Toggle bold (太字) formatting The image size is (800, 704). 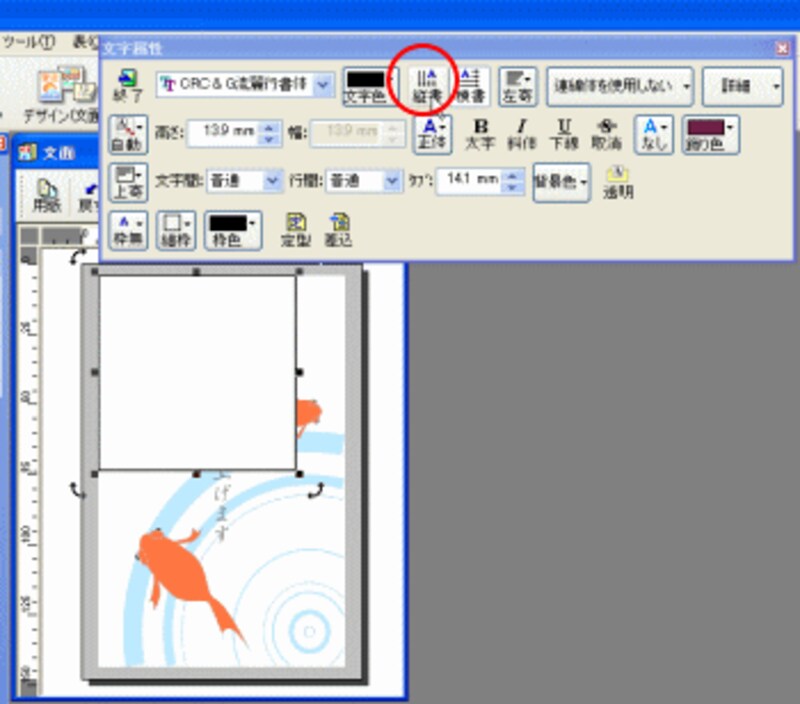pos(480,134)
